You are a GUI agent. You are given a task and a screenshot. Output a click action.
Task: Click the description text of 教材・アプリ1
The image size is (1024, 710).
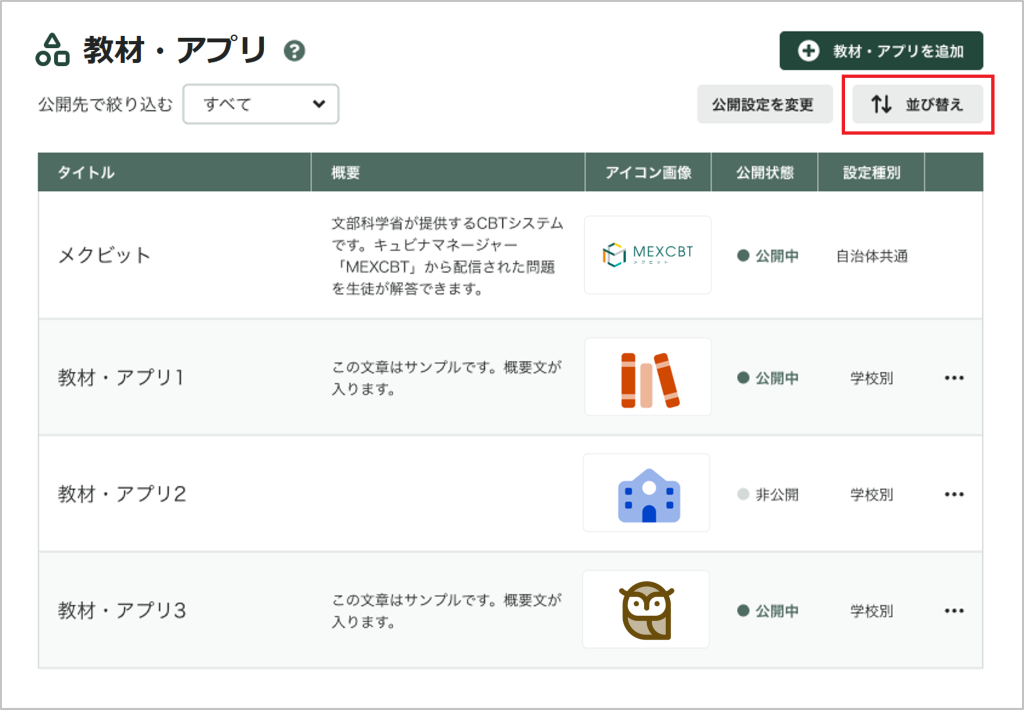tap(447, 378)
